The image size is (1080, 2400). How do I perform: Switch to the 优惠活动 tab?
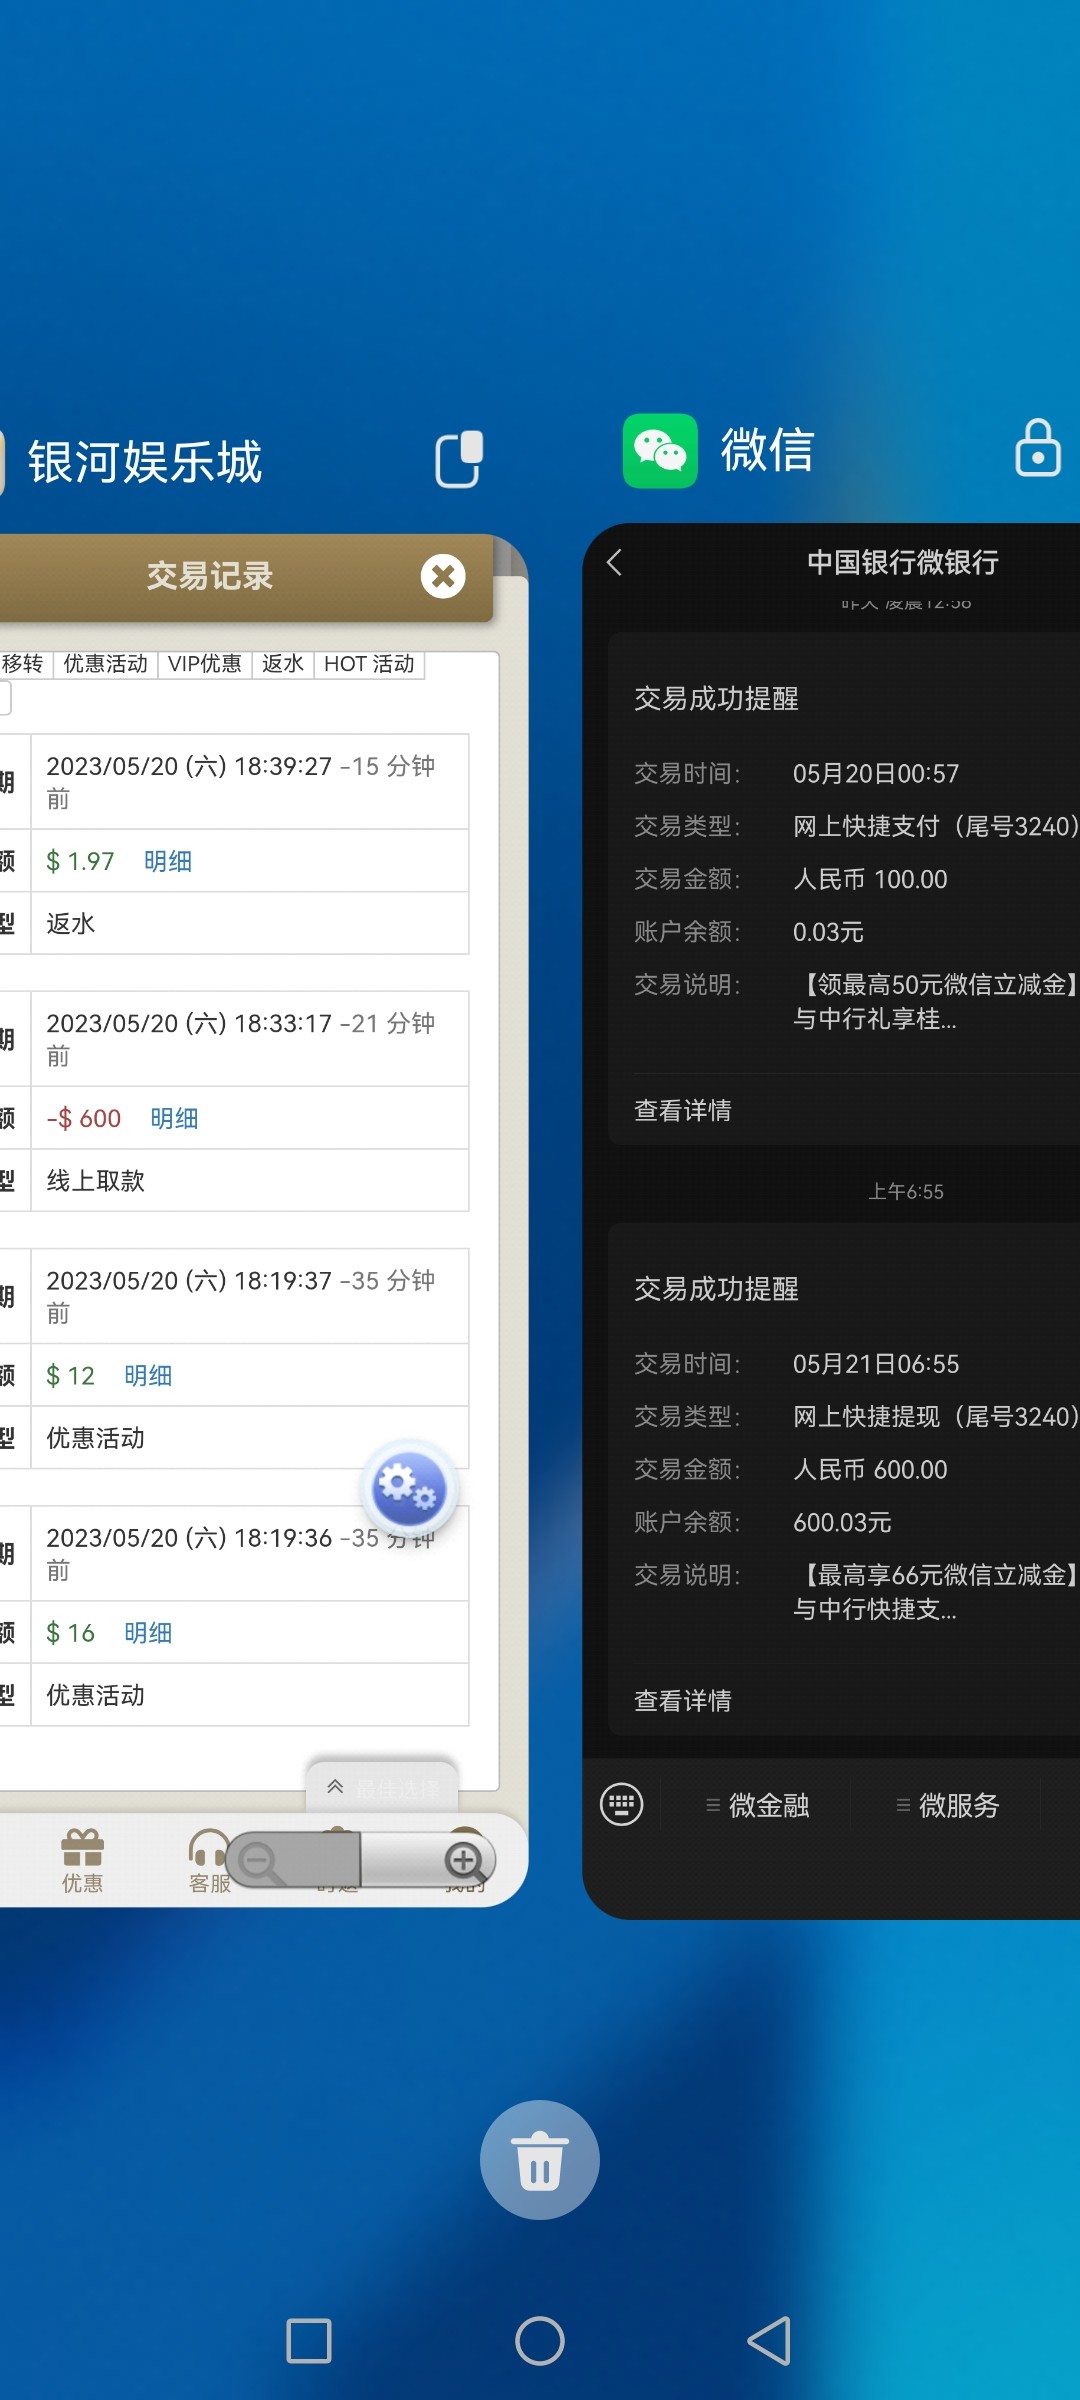(x=105, y=664)
